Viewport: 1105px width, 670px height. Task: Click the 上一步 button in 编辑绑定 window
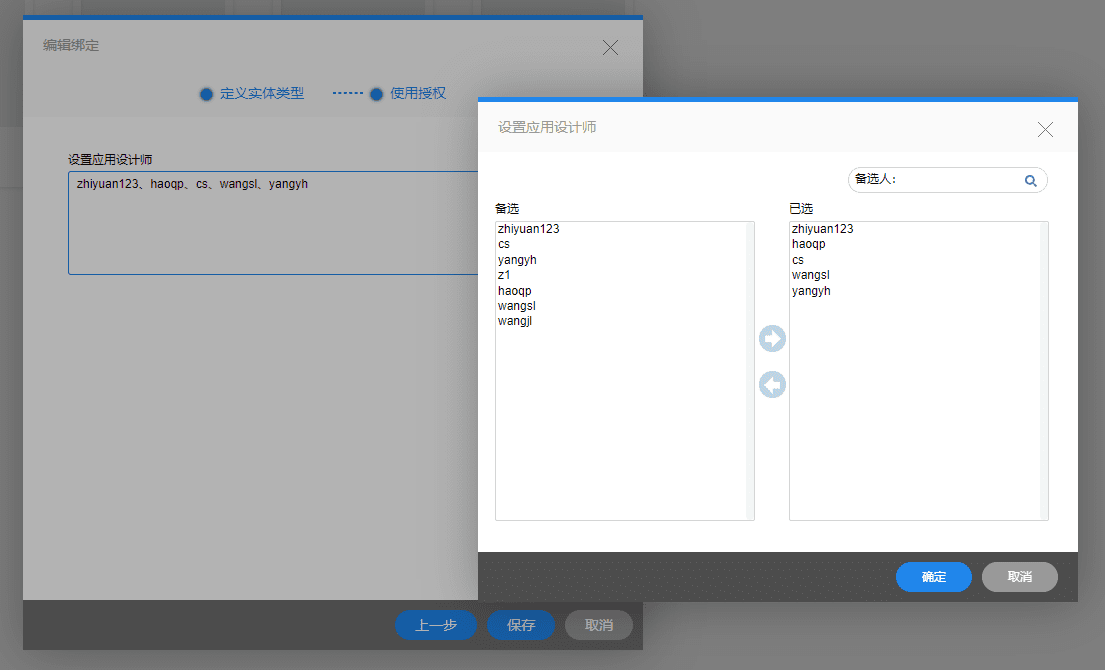coord(436,625)
